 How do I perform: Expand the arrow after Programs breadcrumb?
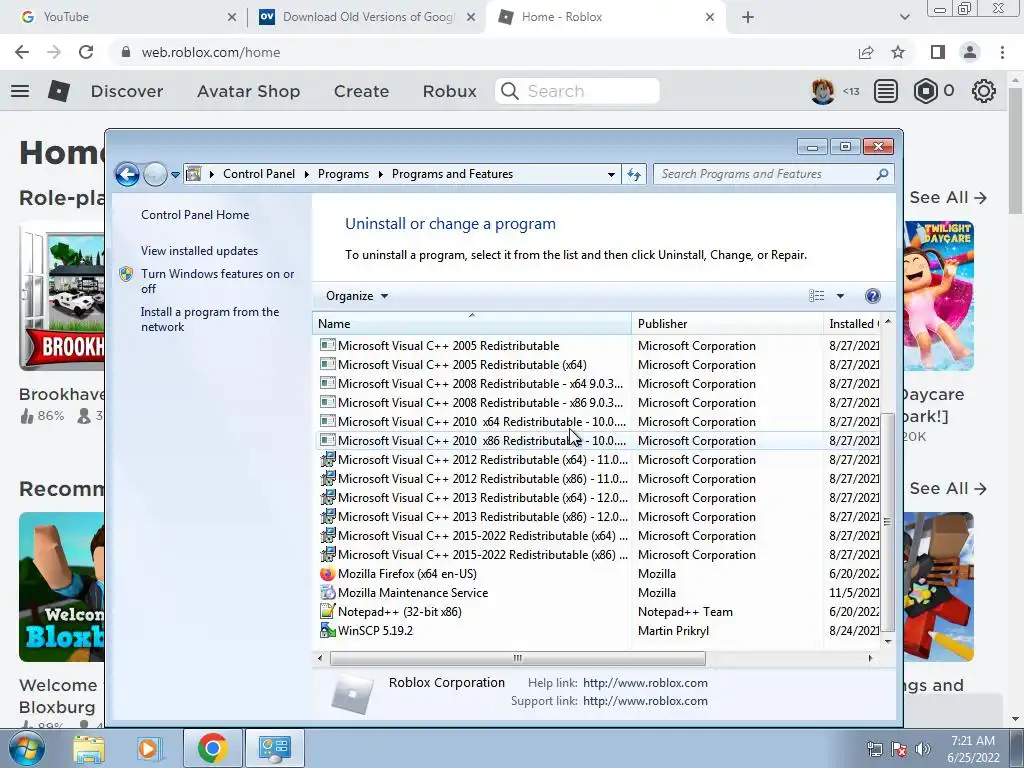pos(380,174)
